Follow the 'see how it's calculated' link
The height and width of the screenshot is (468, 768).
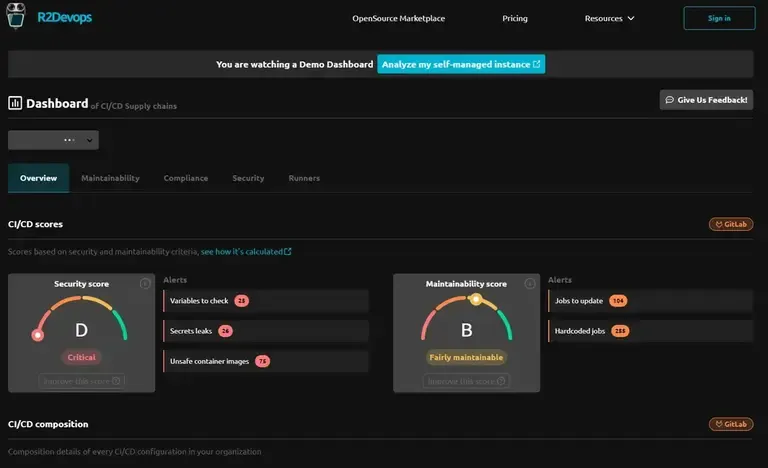[246, 252]
